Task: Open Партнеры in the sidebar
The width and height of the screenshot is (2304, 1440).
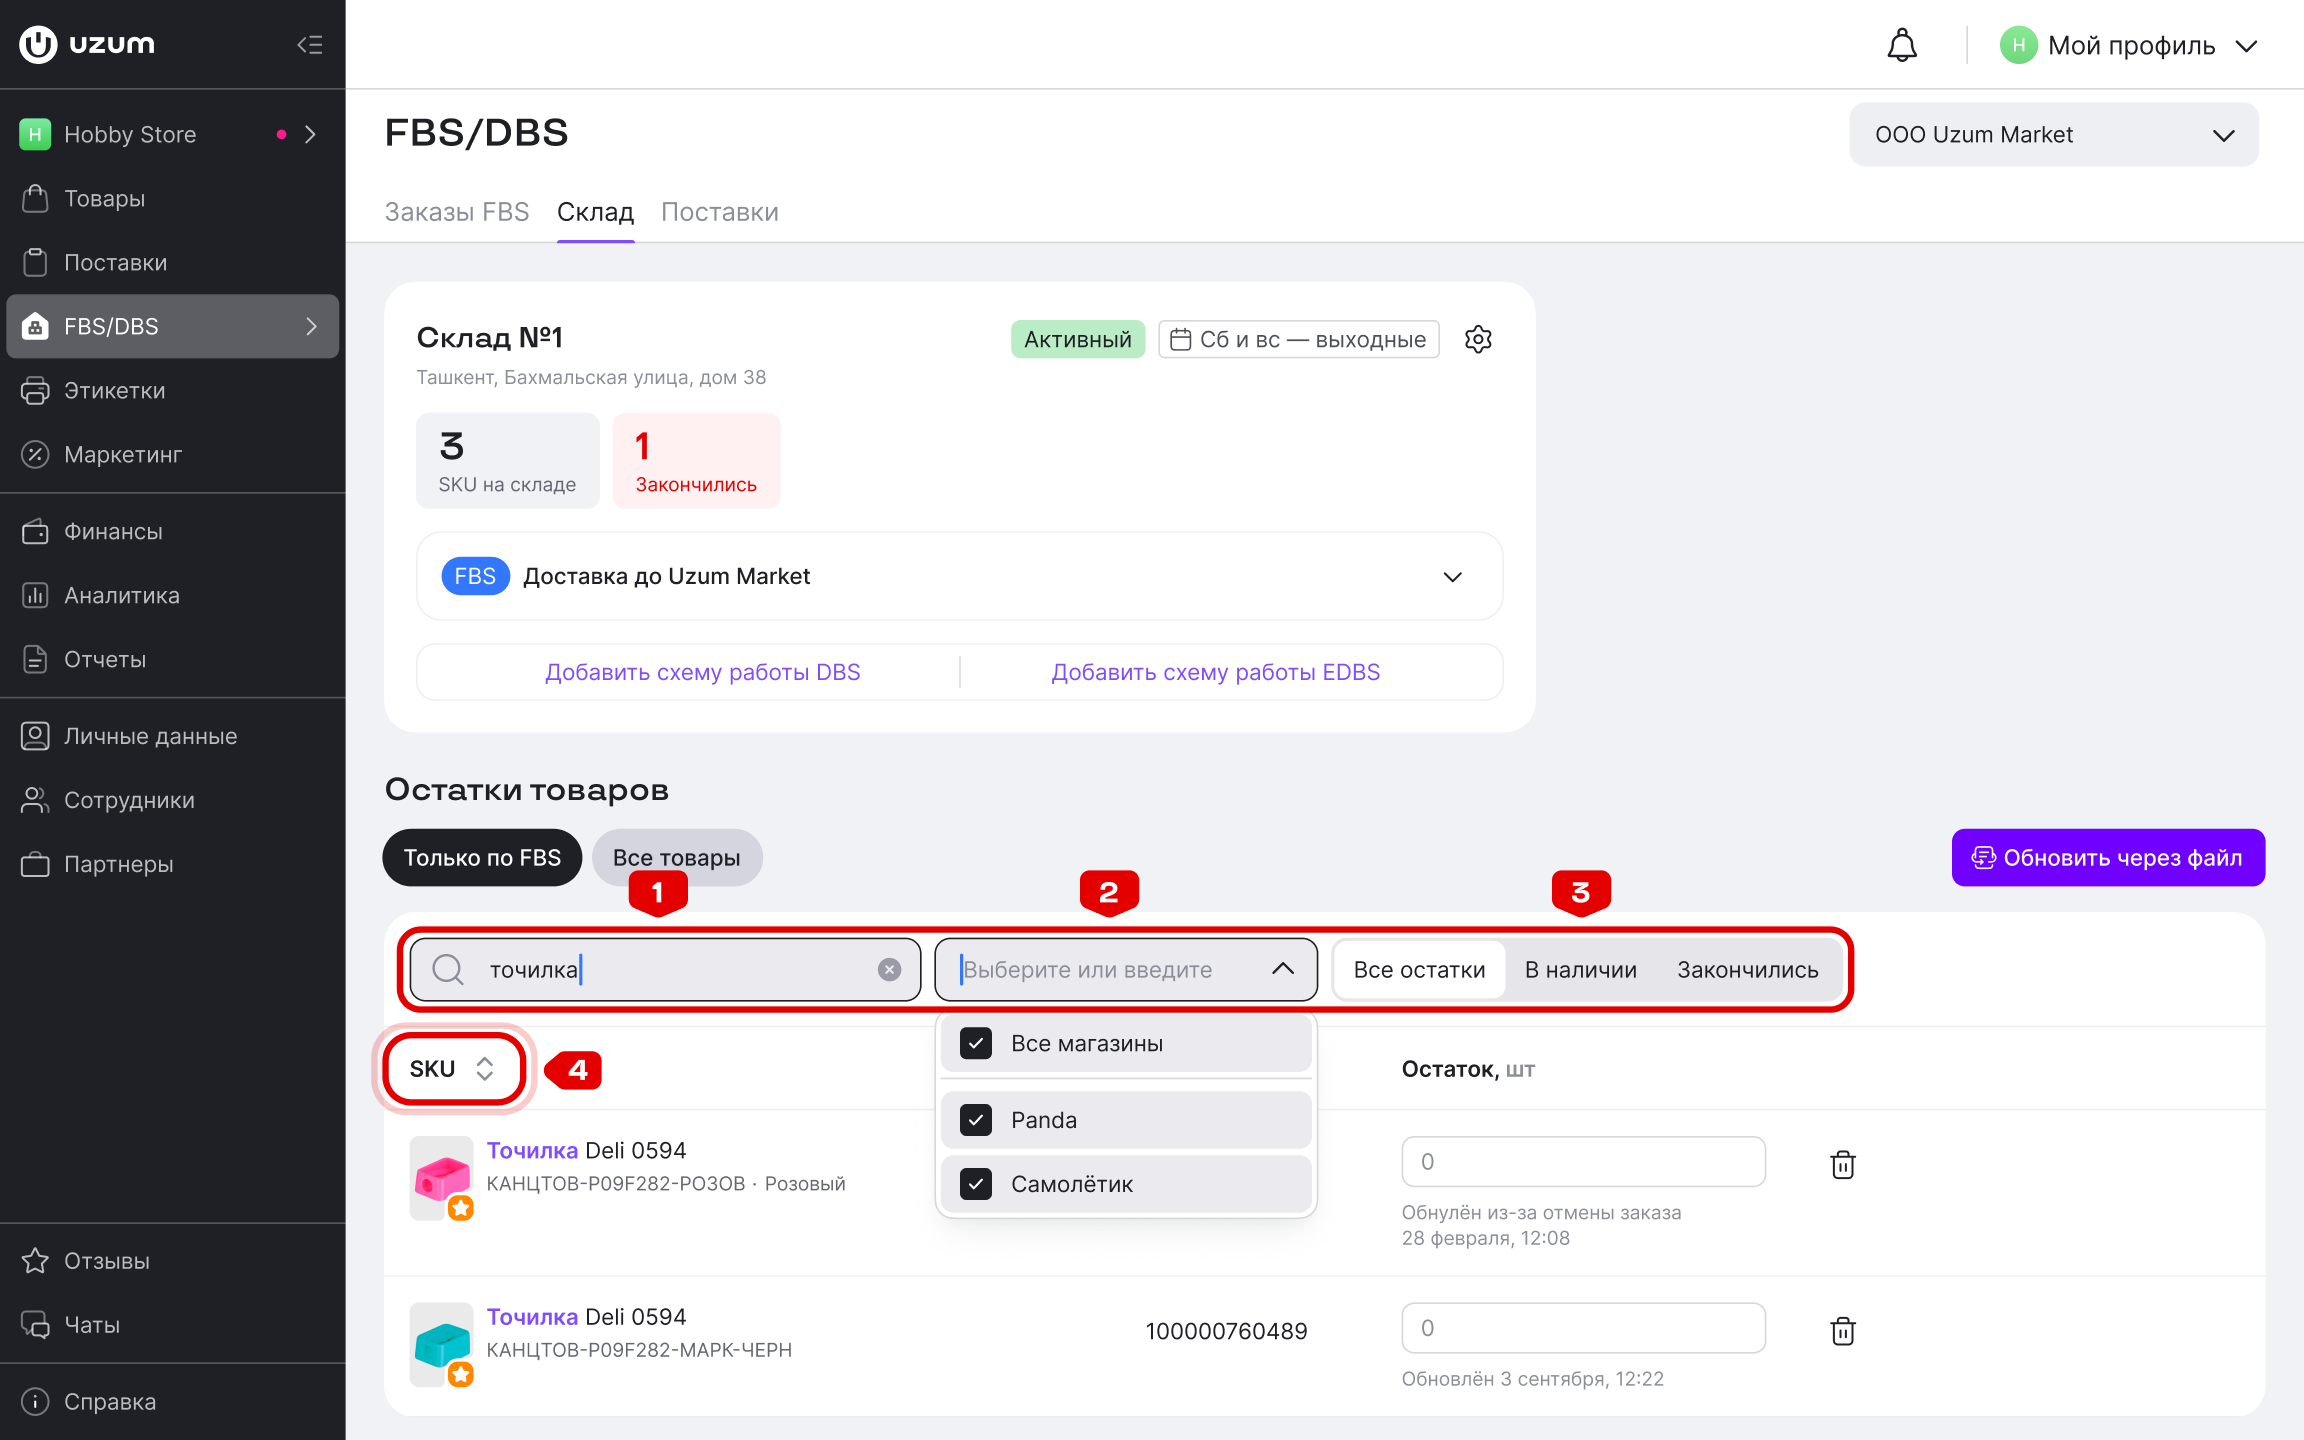Action: [173, 864]
